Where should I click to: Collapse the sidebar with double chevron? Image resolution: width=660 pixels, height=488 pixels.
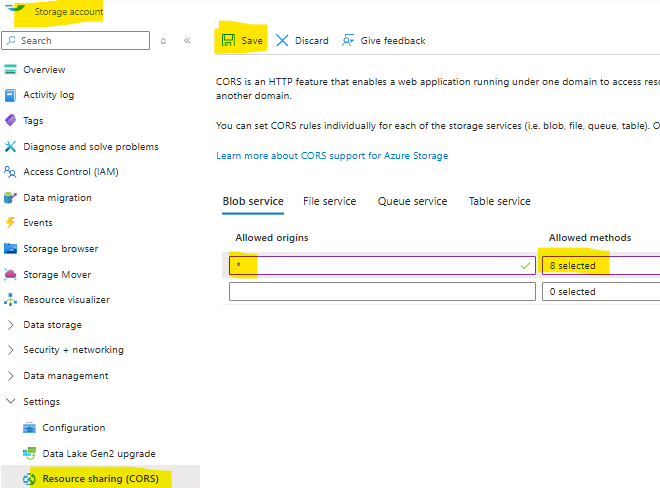coord(187,40)
